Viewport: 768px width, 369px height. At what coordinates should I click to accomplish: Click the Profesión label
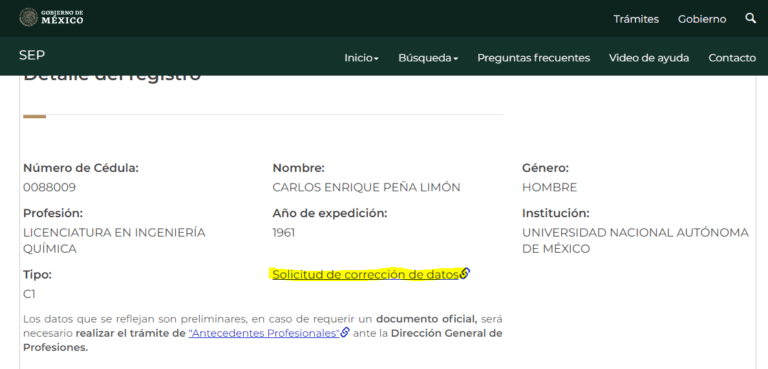(53, 213)
